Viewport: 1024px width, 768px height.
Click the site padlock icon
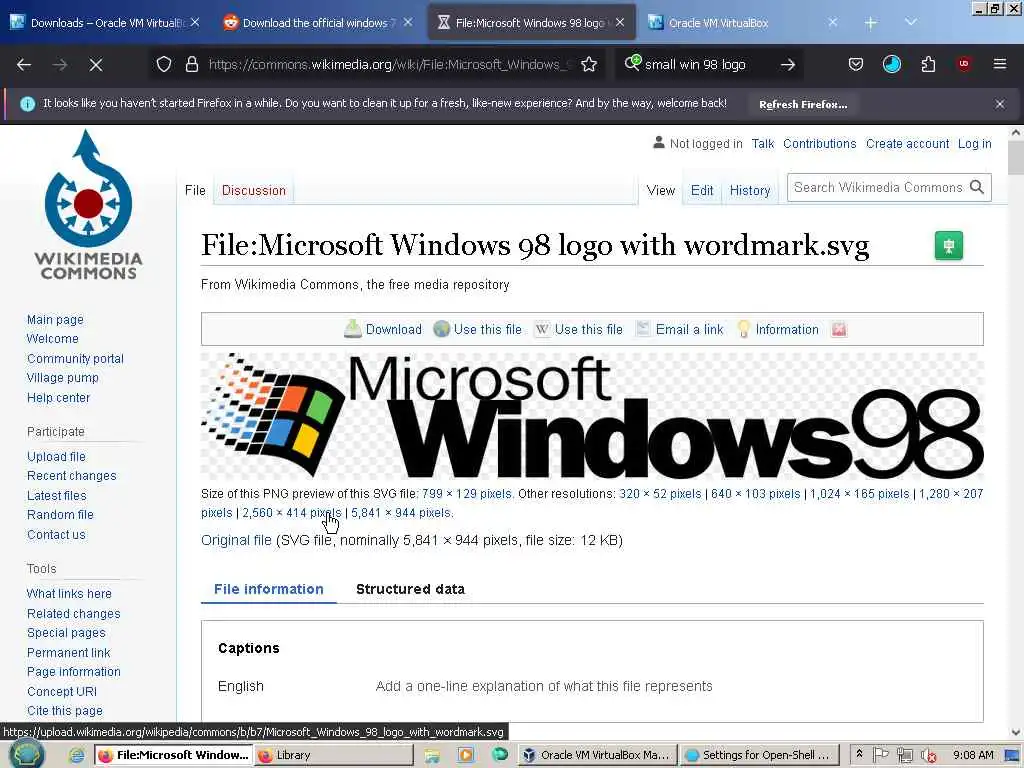click(191, 64)
